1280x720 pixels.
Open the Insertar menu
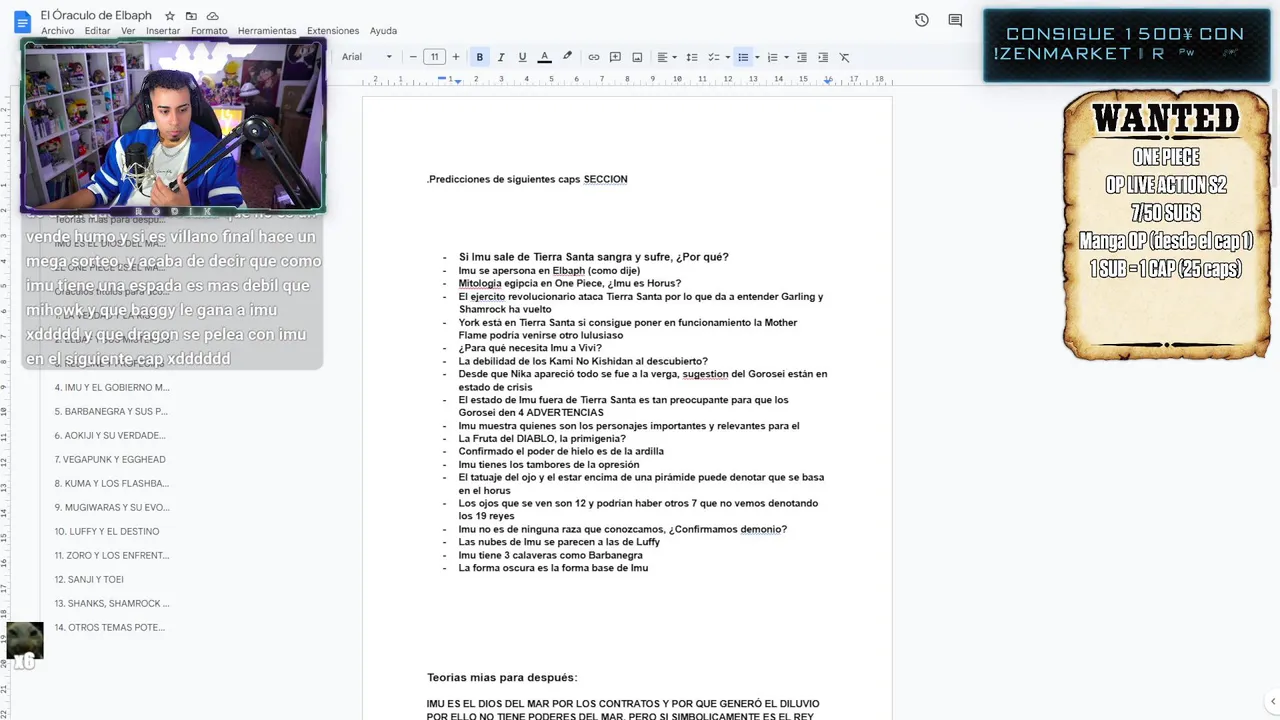click(x=163, y=31)
